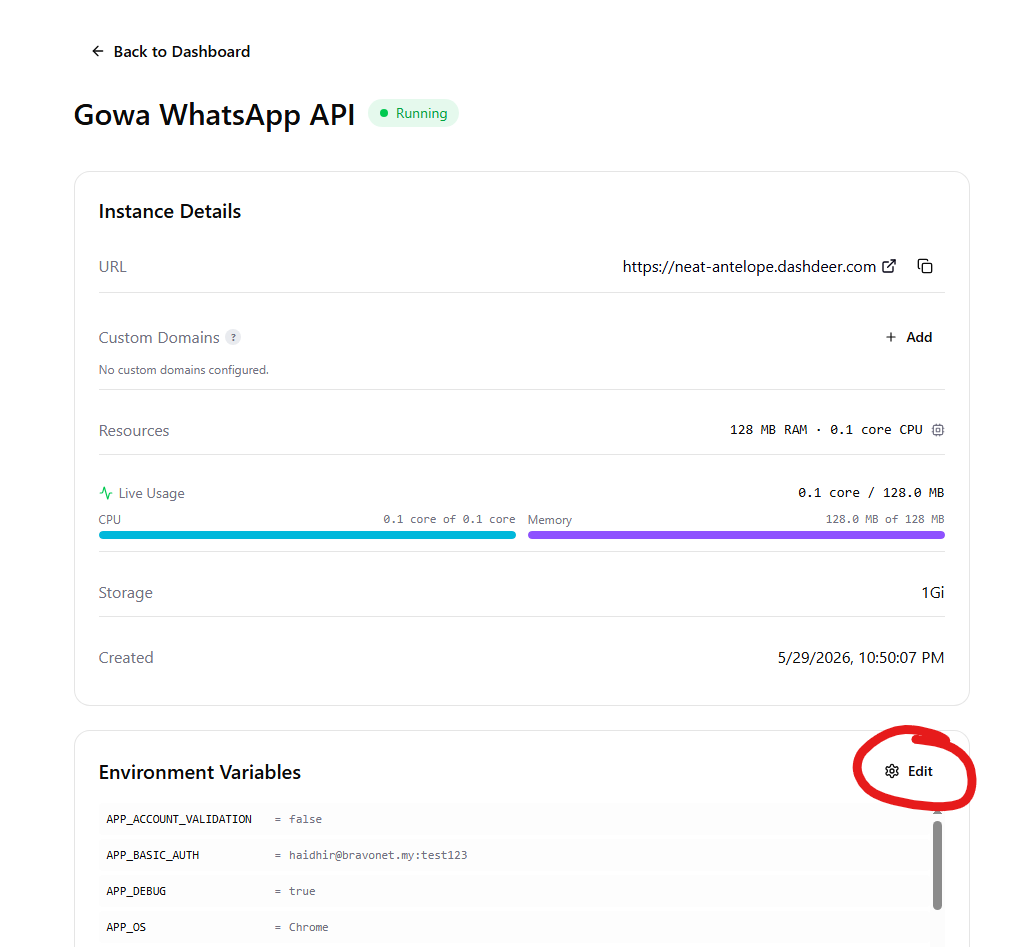Click the true value of APP_DEBUG
The image size is (1012, 947).
302,891
